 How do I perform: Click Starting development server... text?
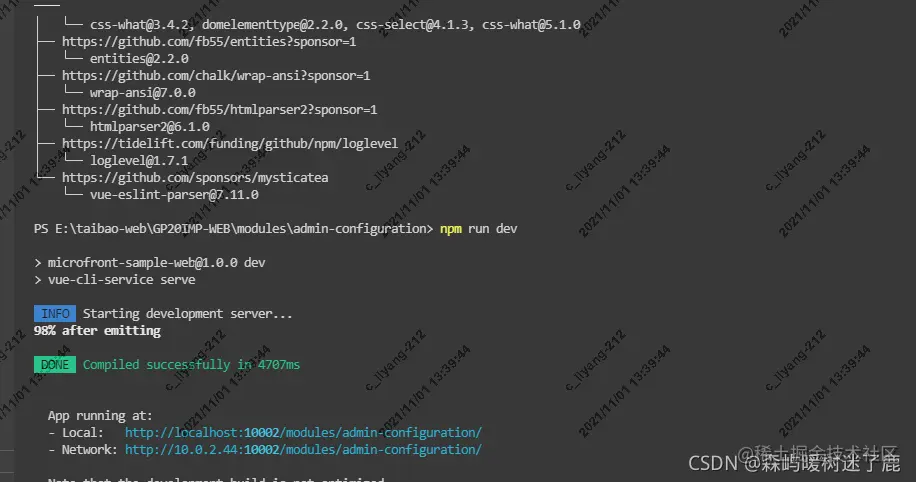[188, 313]
